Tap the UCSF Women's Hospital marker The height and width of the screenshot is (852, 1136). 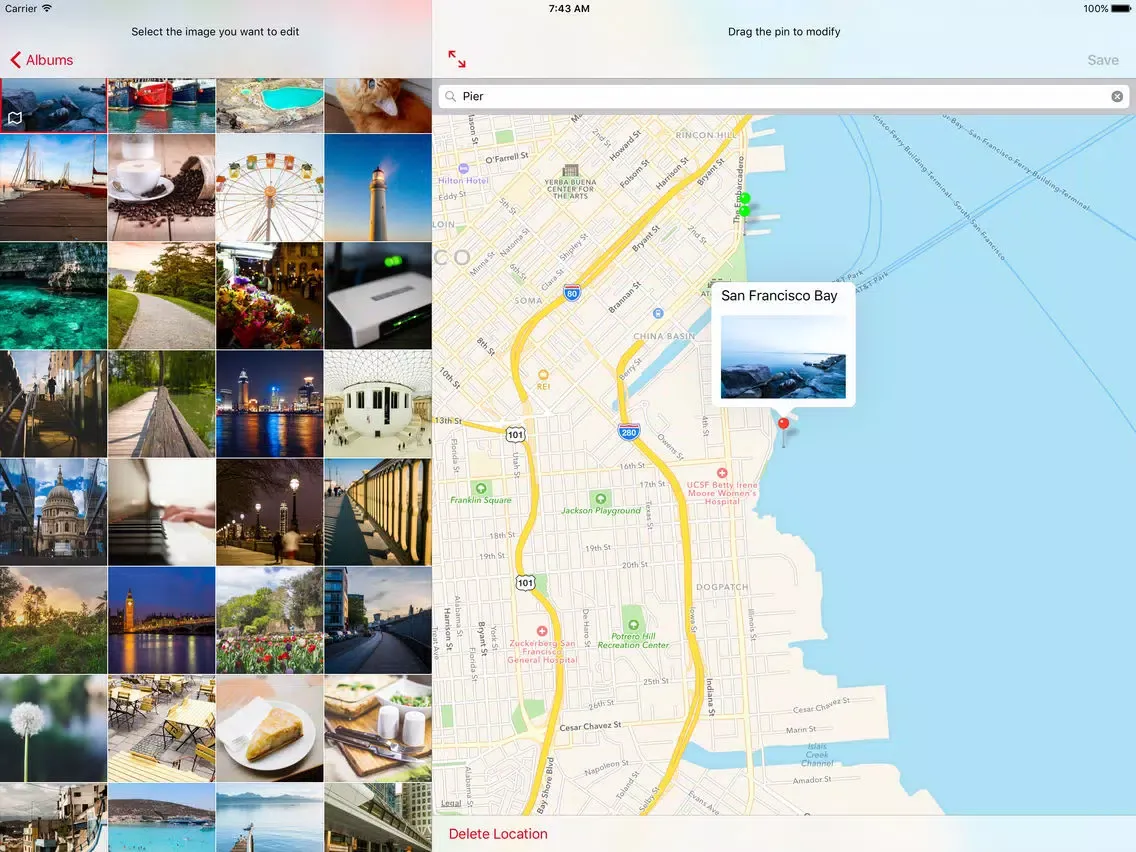coord(722,473)
